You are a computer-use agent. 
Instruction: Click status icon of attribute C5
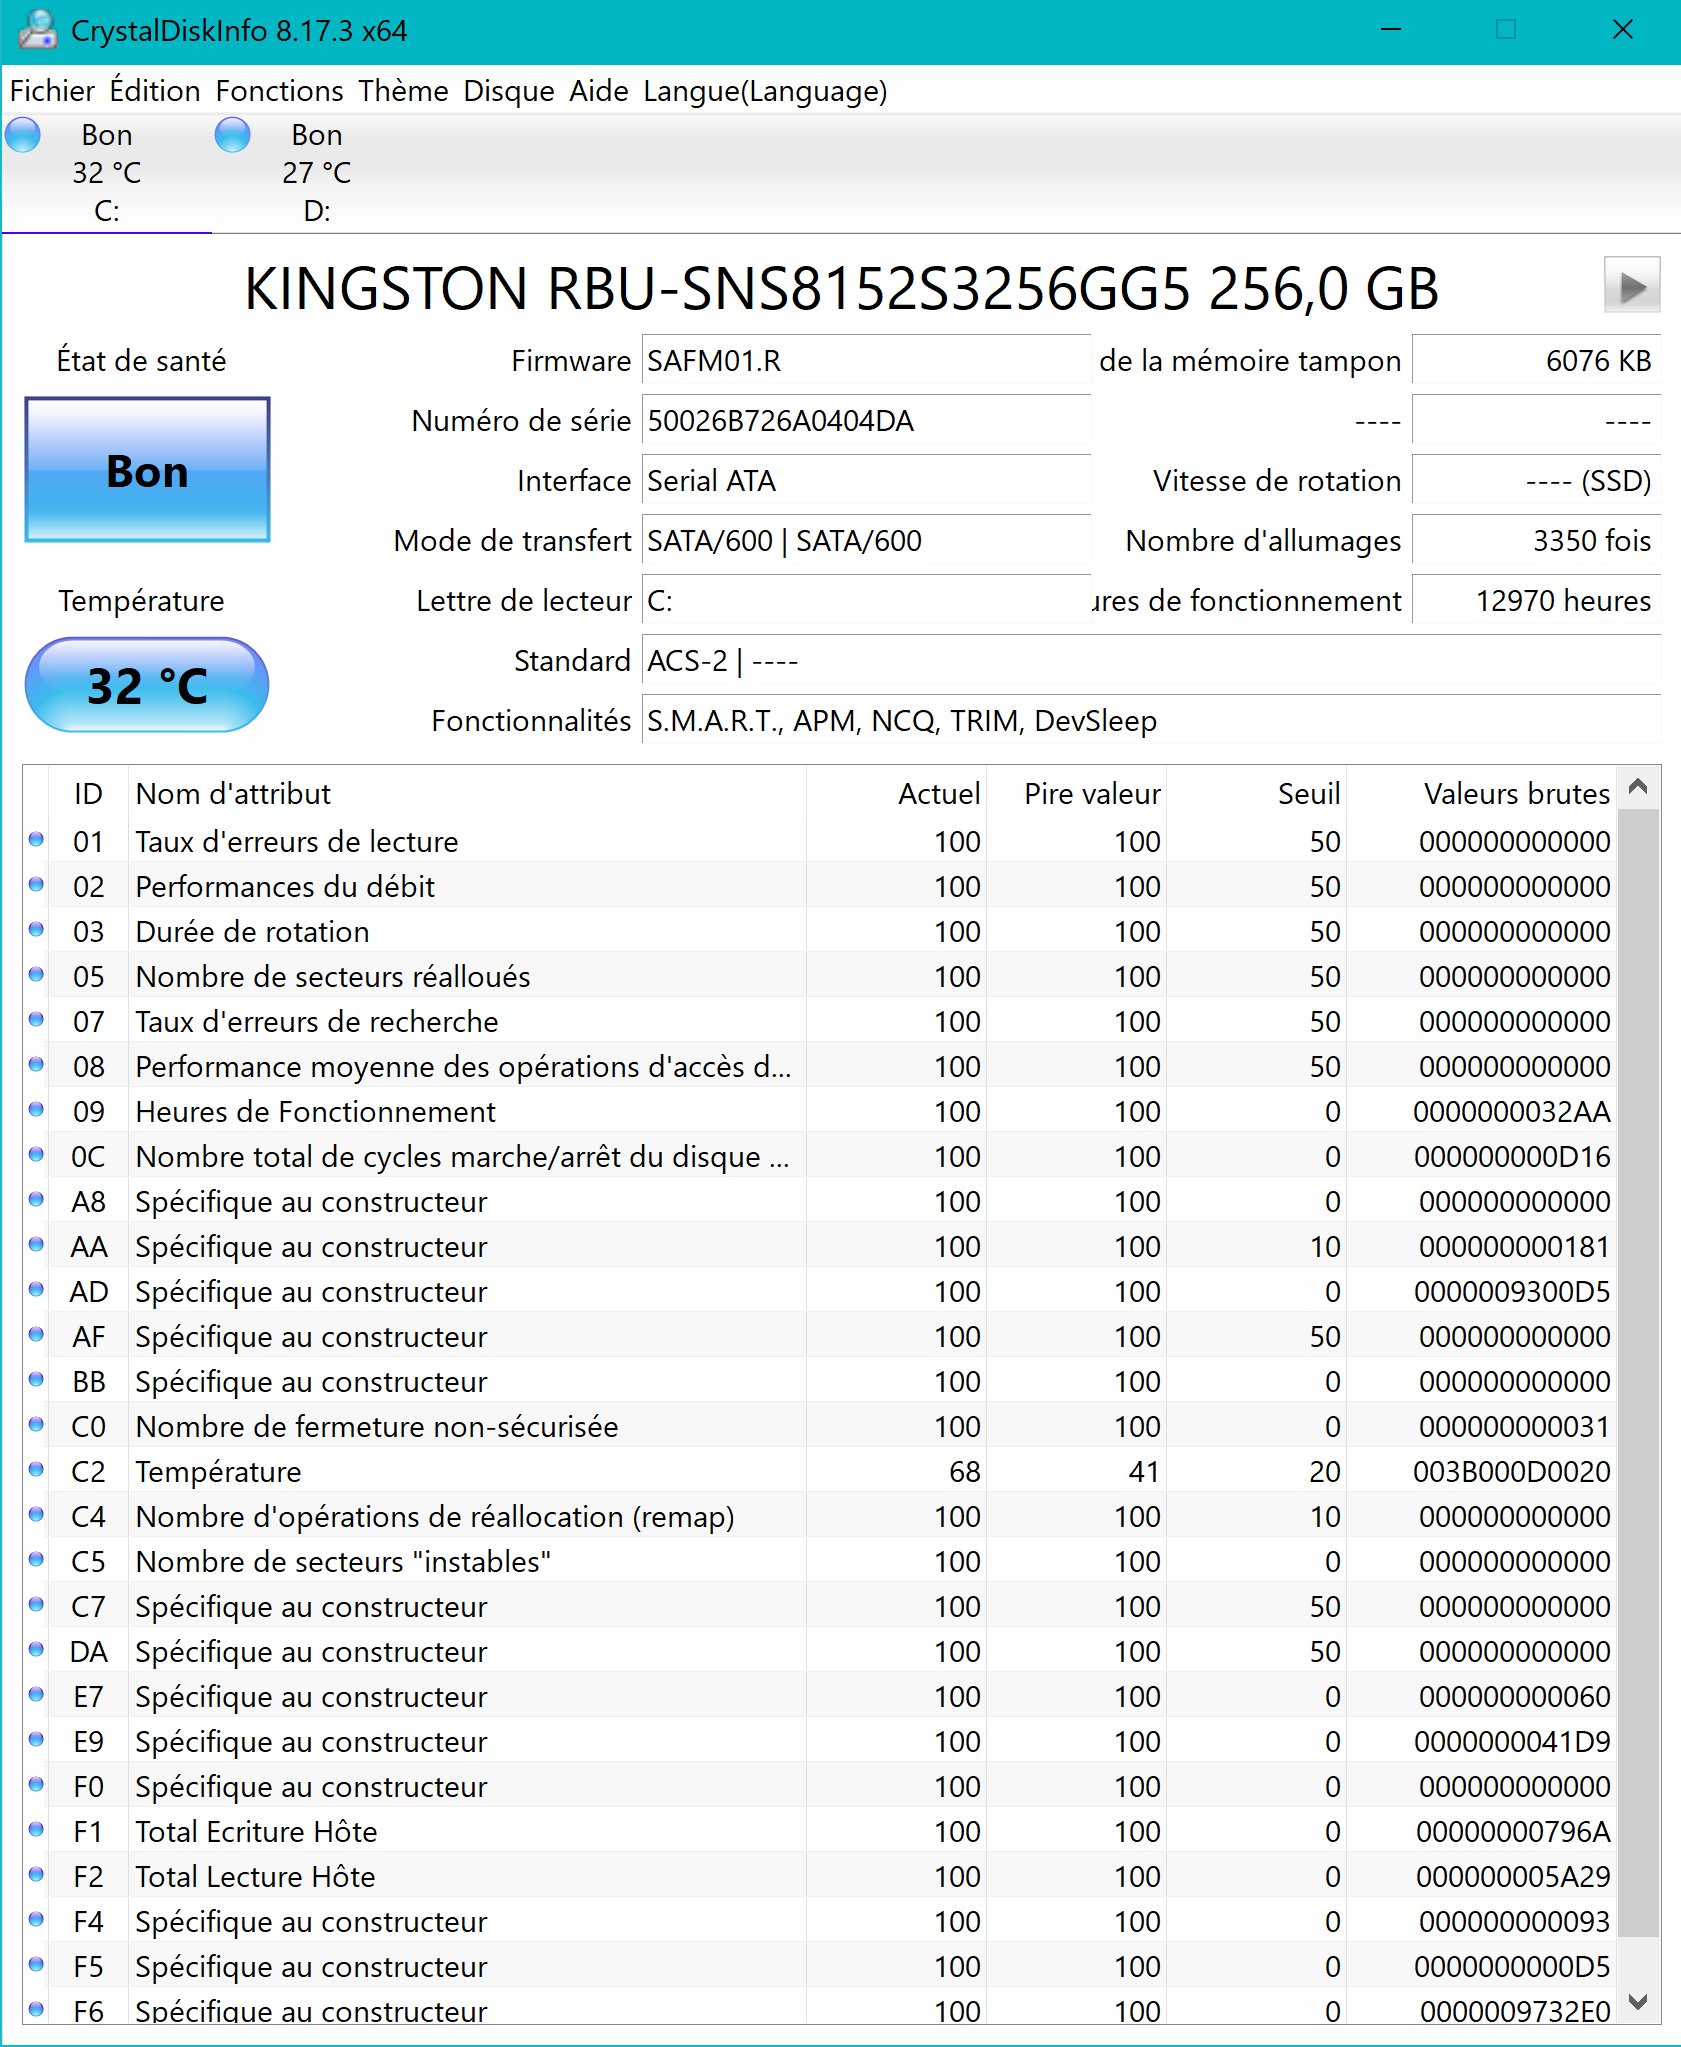(x=36, y=1560)
